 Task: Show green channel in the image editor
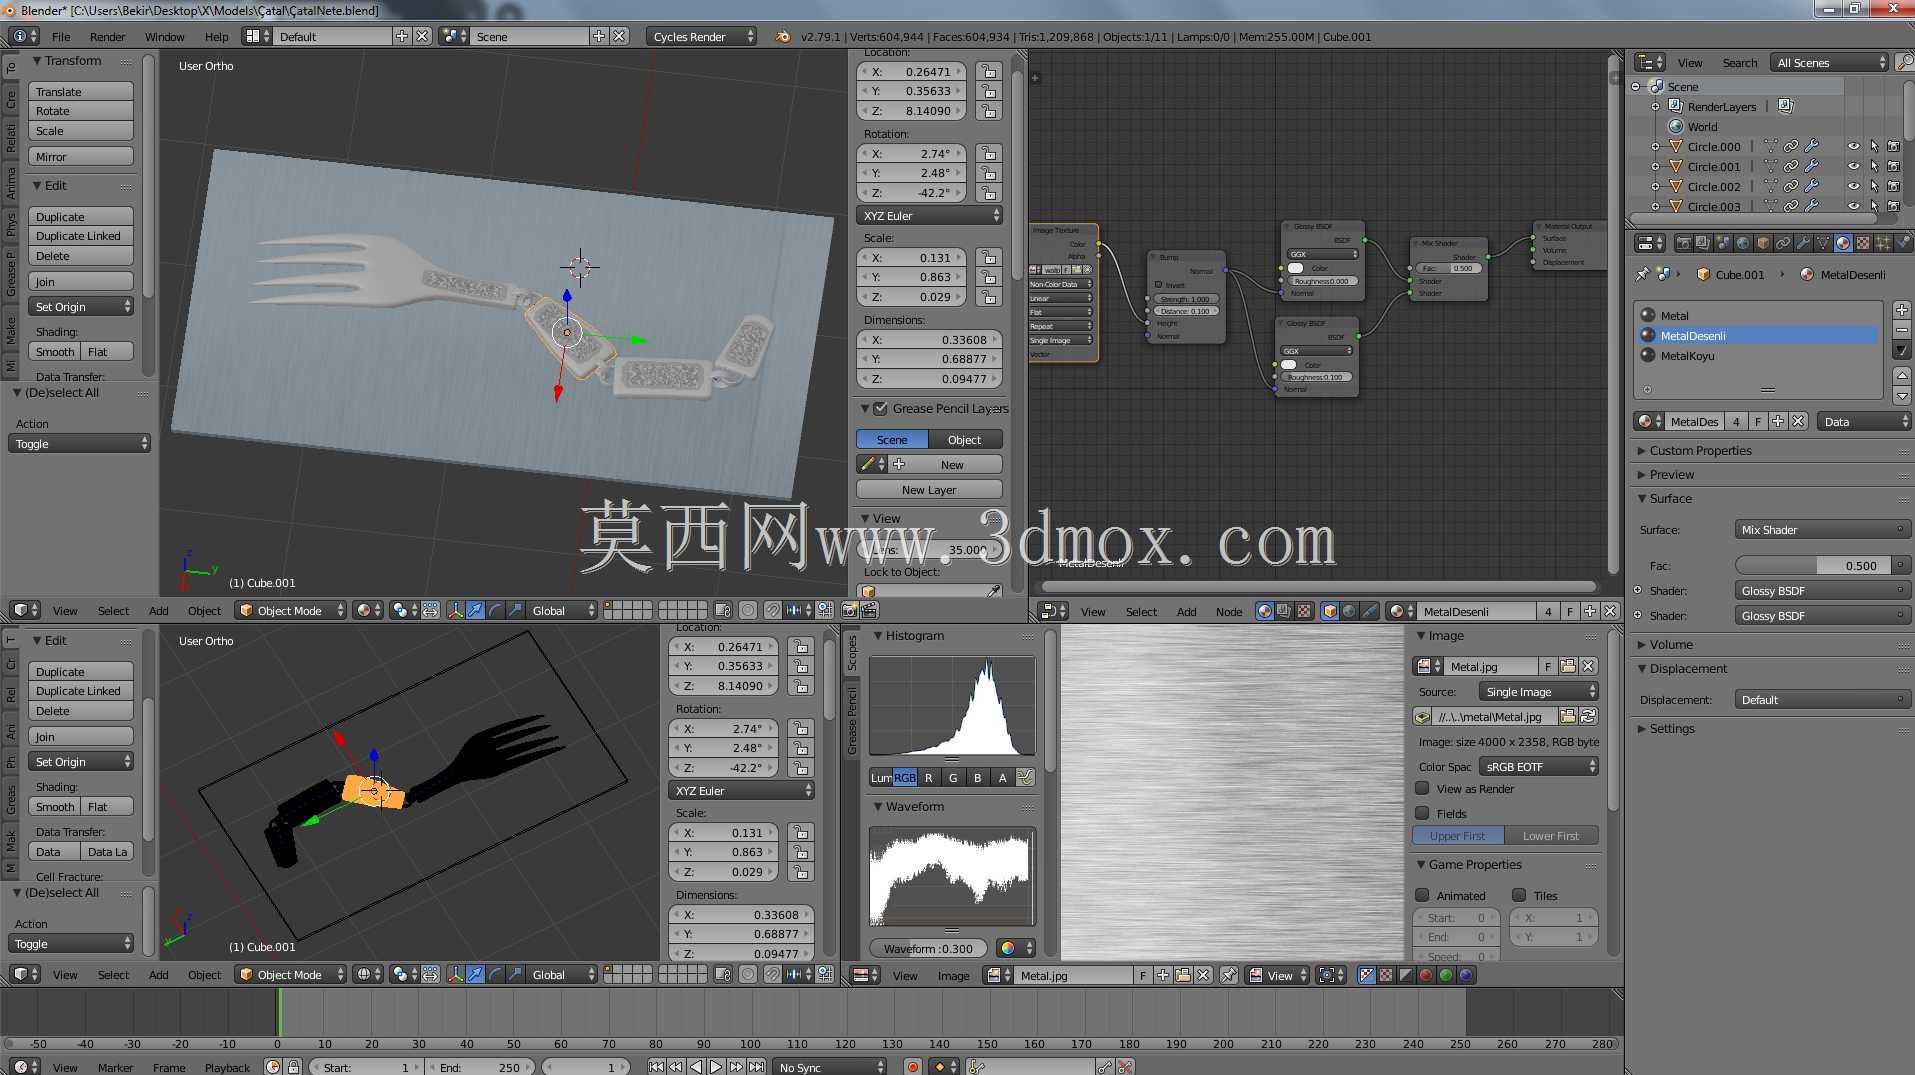tap(1446, 975)
